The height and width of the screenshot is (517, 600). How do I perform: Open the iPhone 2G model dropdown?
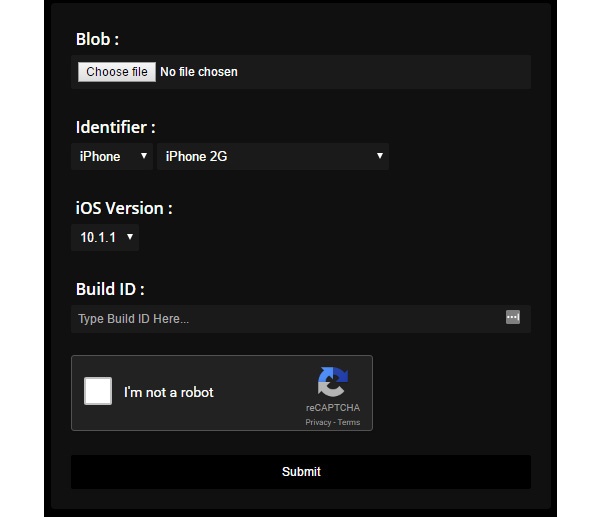(273, 157)
